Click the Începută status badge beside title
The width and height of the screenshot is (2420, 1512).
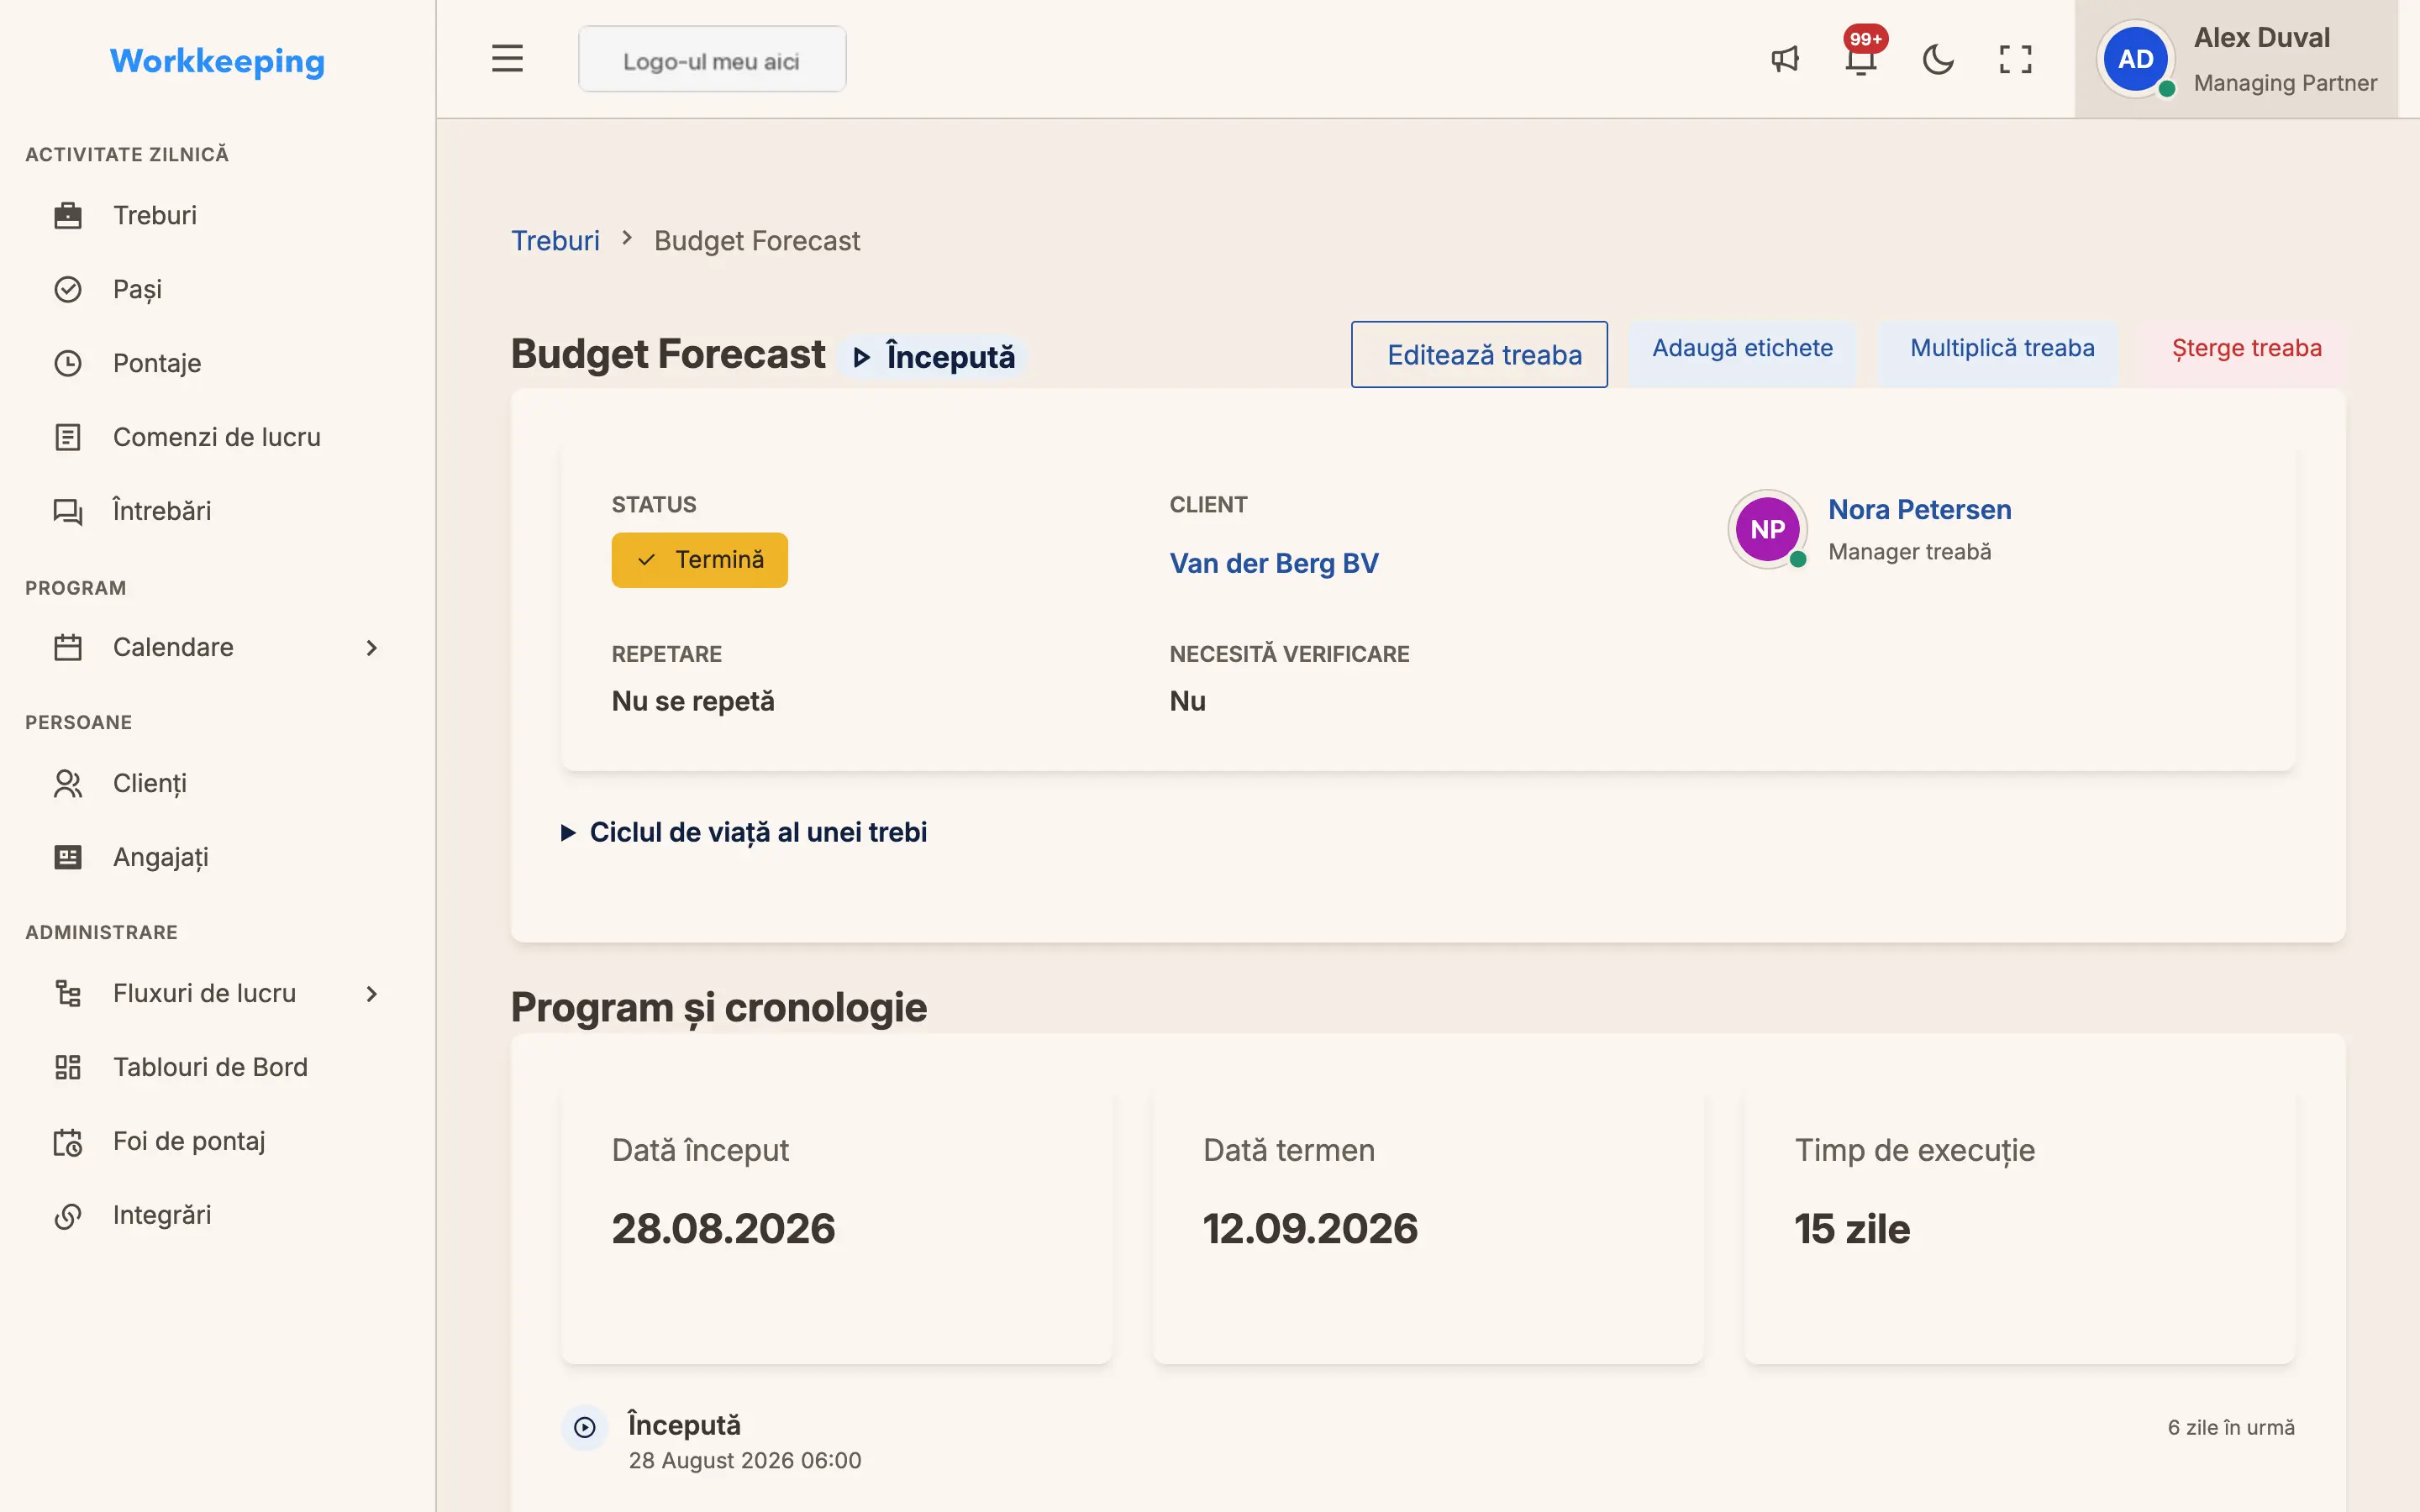(x=933, y=357)
